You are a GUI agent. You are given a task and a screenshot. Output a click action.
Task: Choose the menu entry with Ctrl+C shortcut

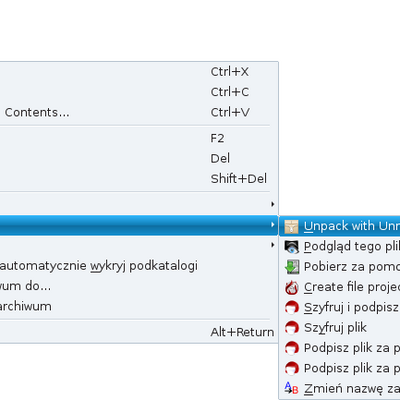[x=138, y=92]
